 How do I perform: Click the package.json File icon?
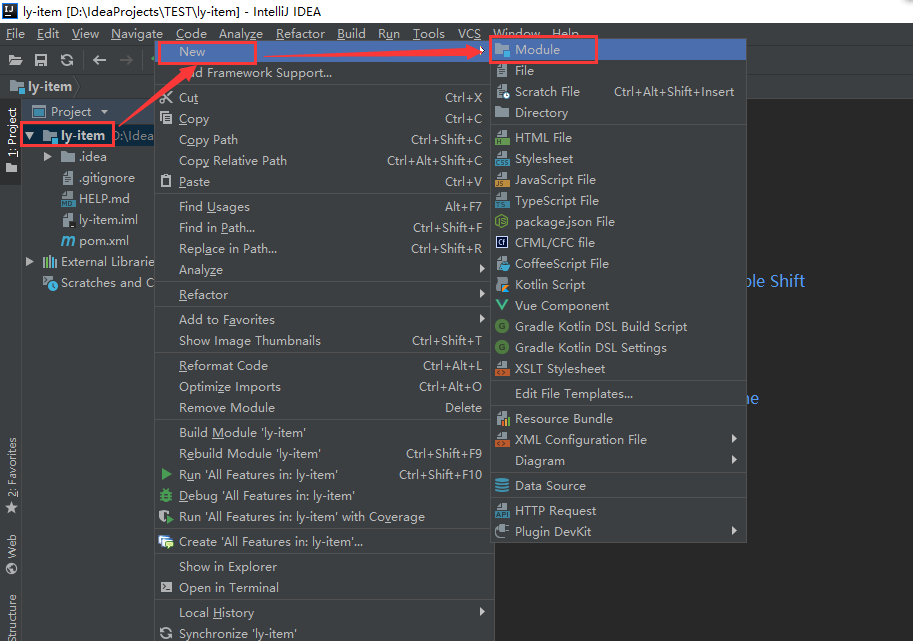pyautogui.click(x=502, y=222)
